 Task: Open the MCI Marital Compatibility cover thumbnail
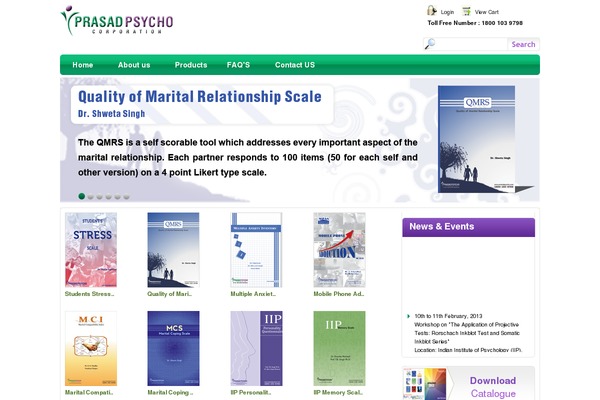pos(91,348)
